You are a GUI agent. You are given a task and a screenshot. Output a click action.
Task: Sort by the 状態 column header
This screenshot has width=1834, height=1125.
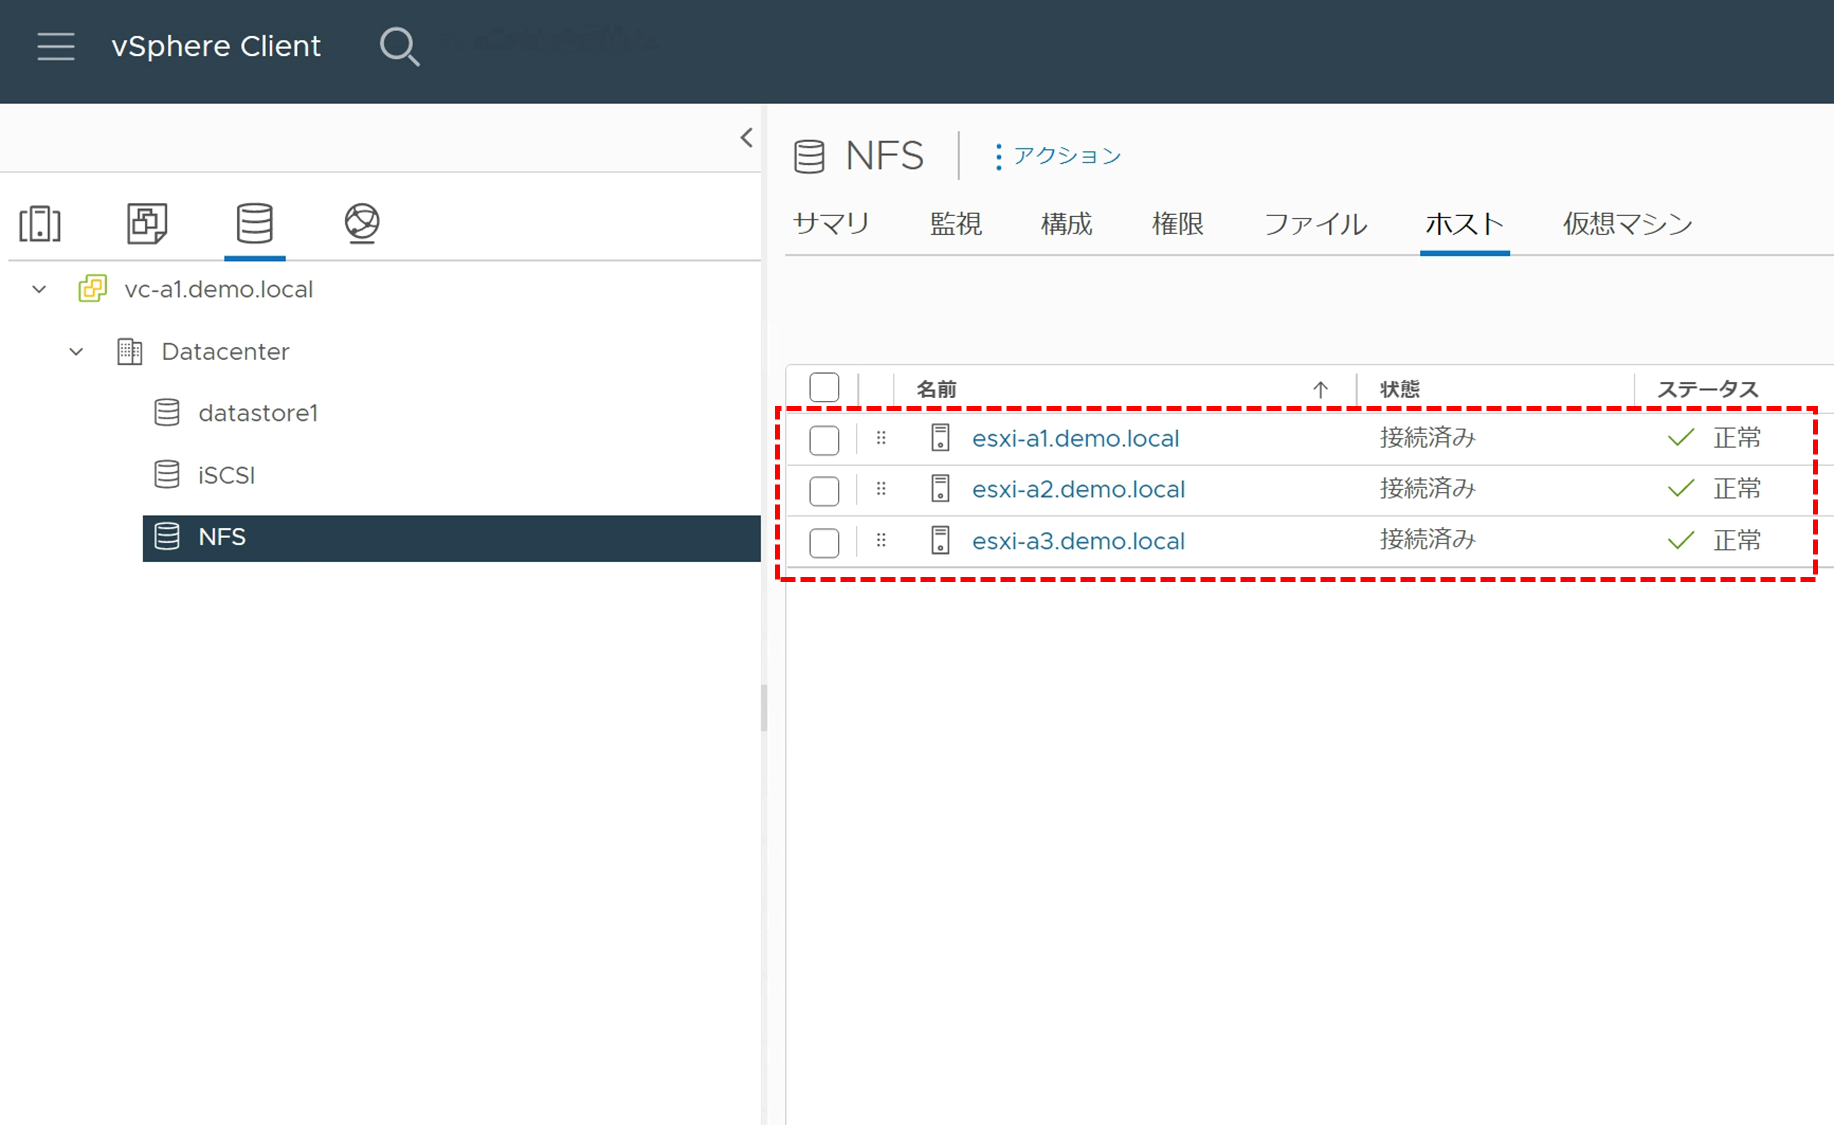[x=1399, y=390]
